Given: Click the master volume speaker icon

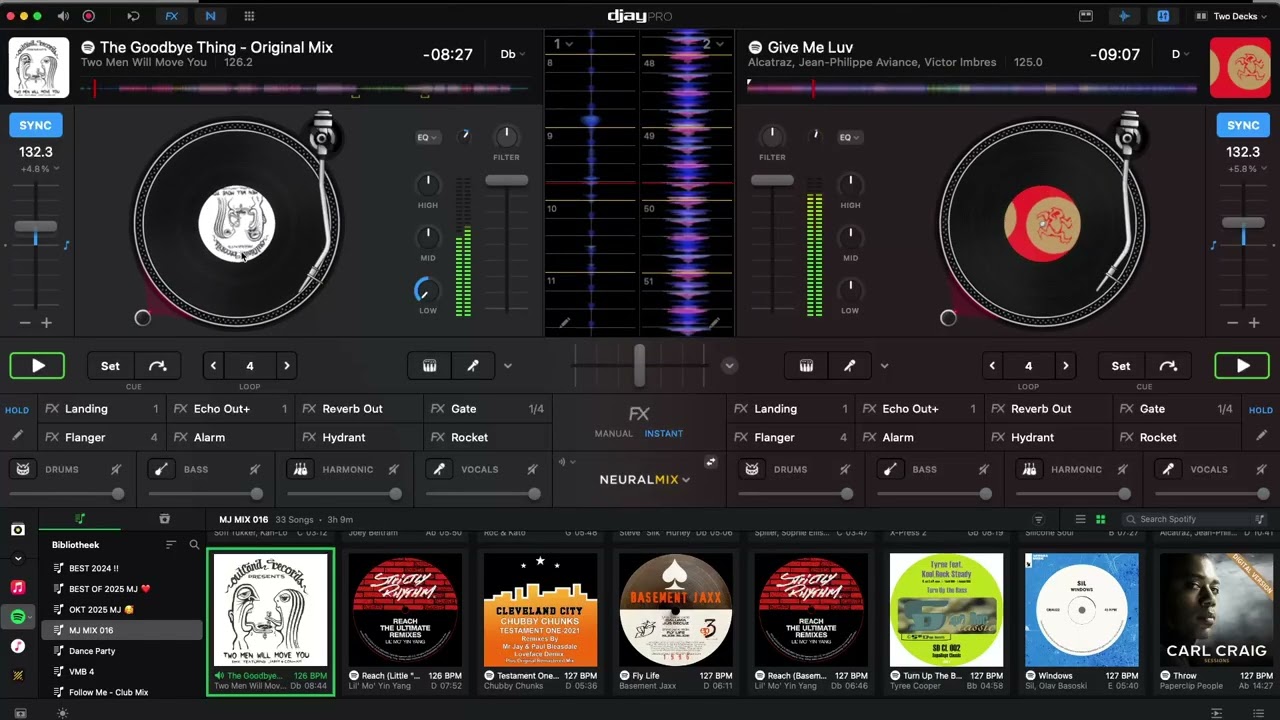Looking at the screenshot, I should 64,16.
